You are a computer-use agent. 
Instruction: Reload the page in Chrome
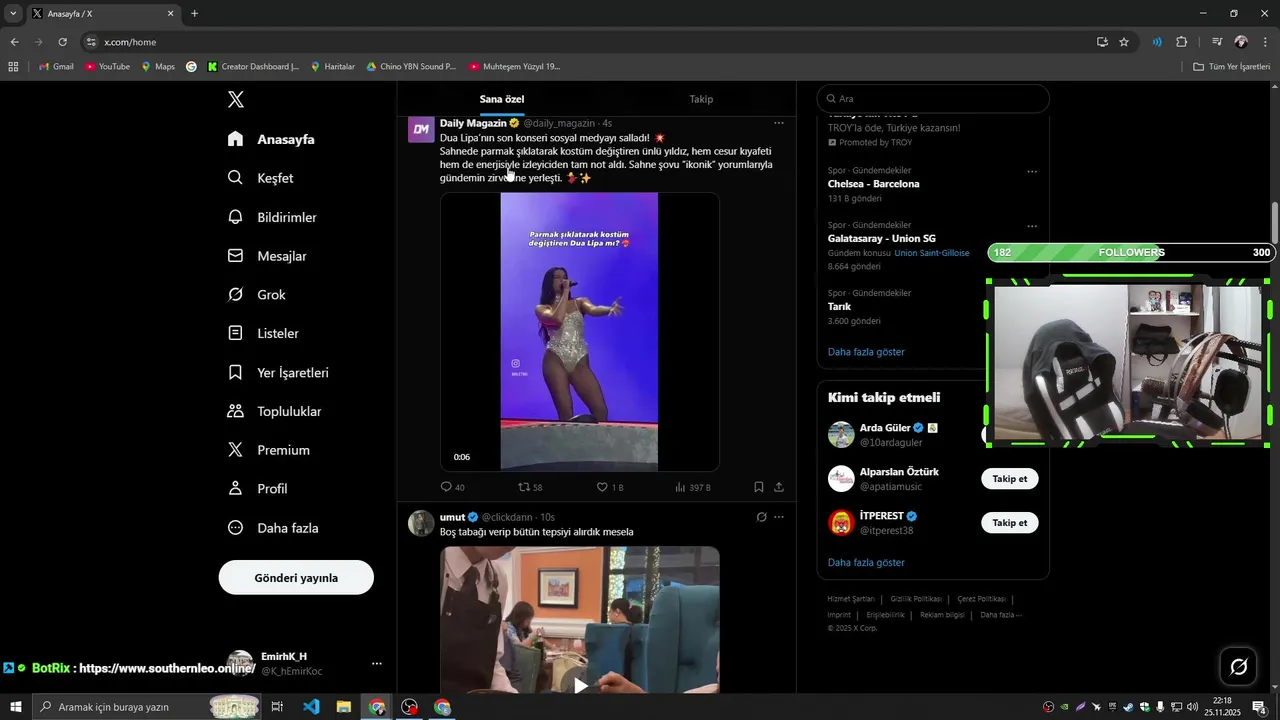pos(62,42)
